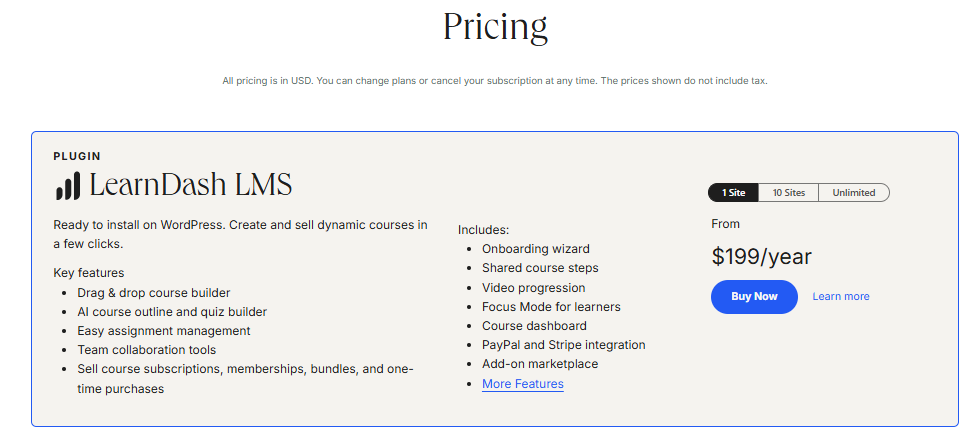Click the PLUGIN label above the title
The width and height of the screenshot is (980, 442).
pos(77,156)
